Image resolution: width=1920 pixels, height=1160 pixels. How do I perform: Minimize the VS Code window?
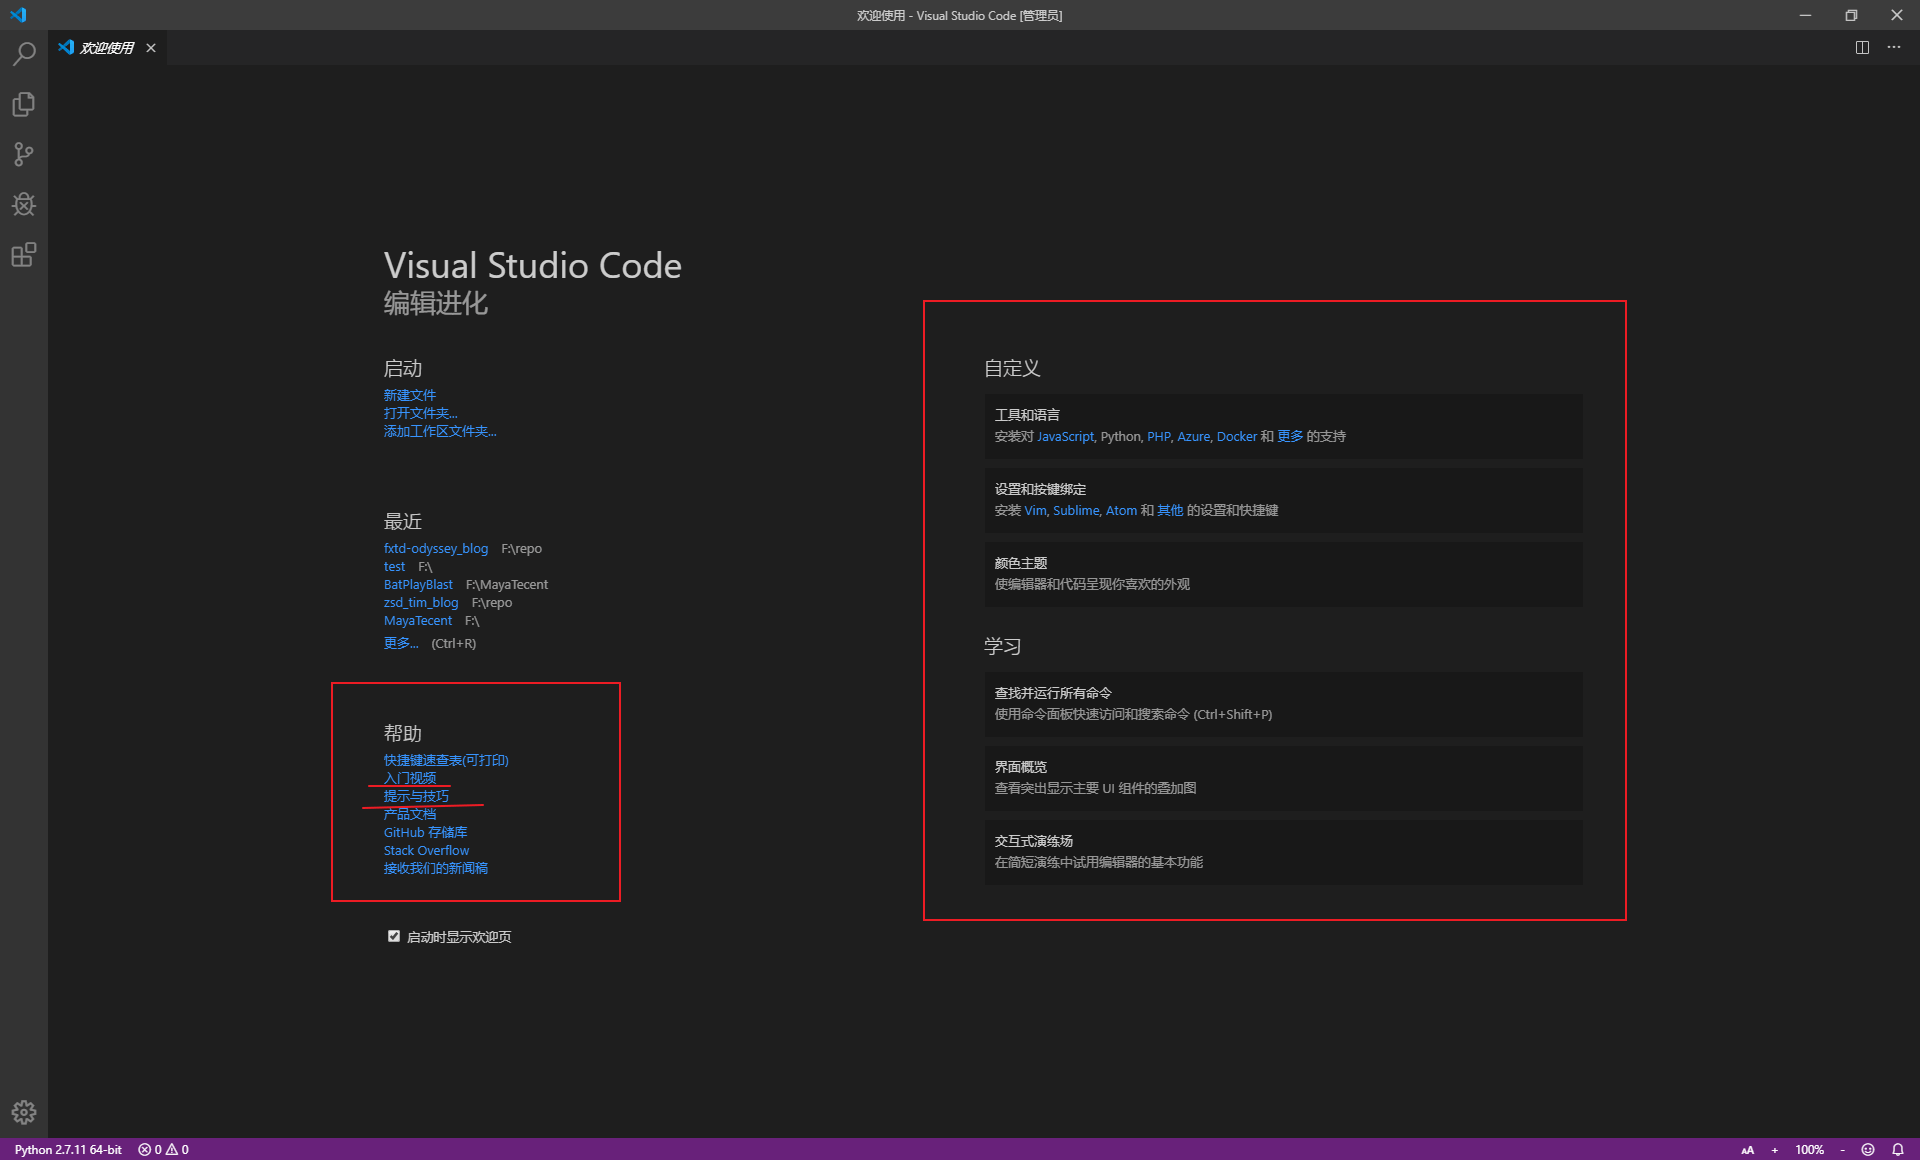pos(1805,15)
